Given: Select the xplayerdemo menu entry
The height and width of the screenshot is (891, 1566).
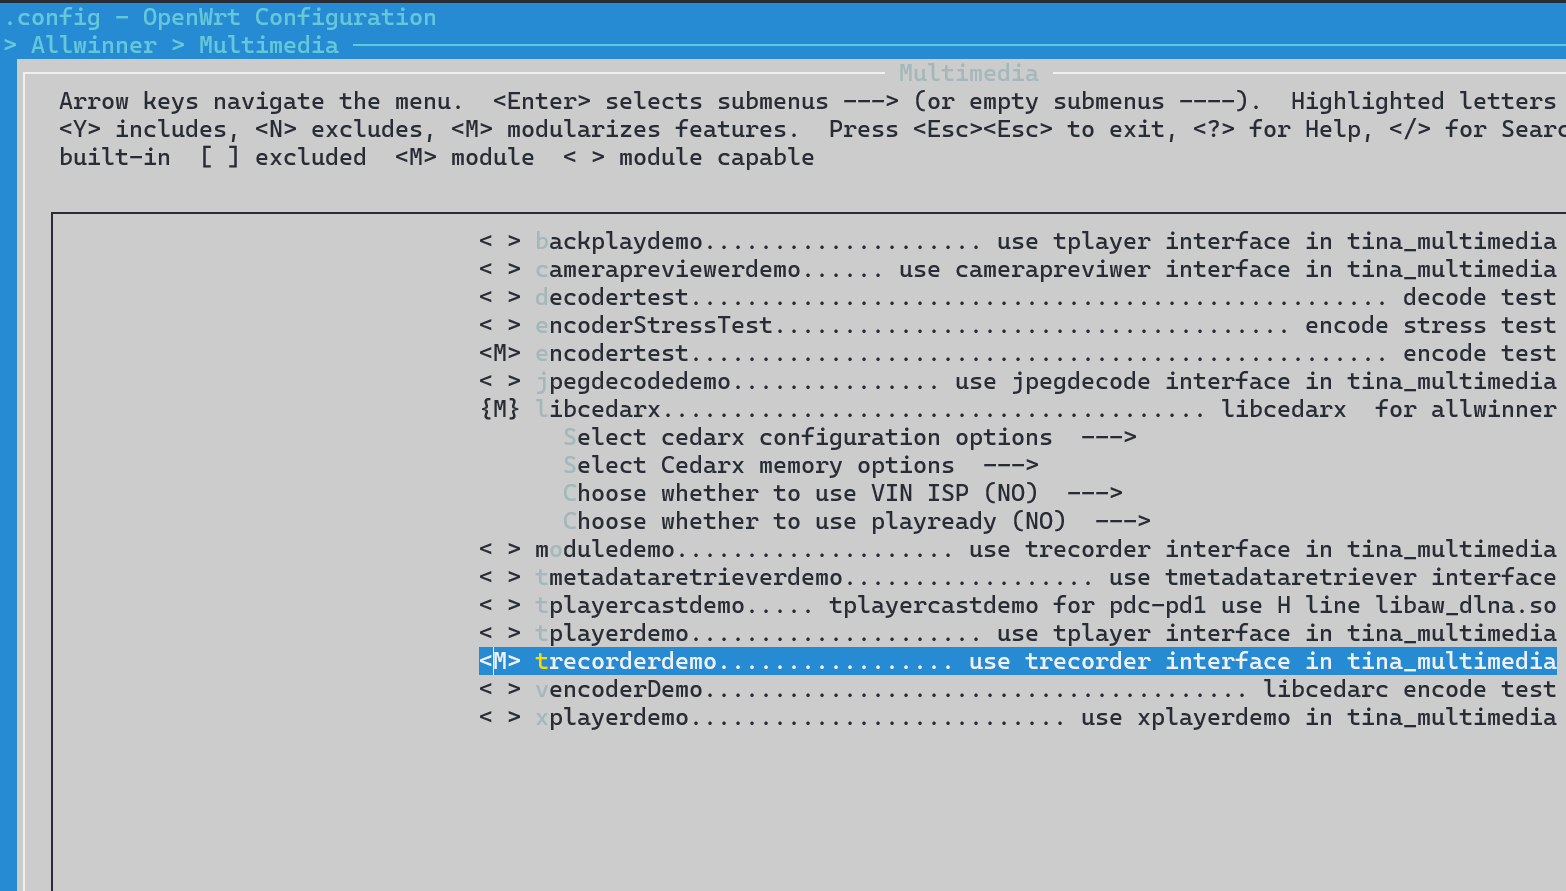Looking at the screenshot, I should pos(1018,717).
